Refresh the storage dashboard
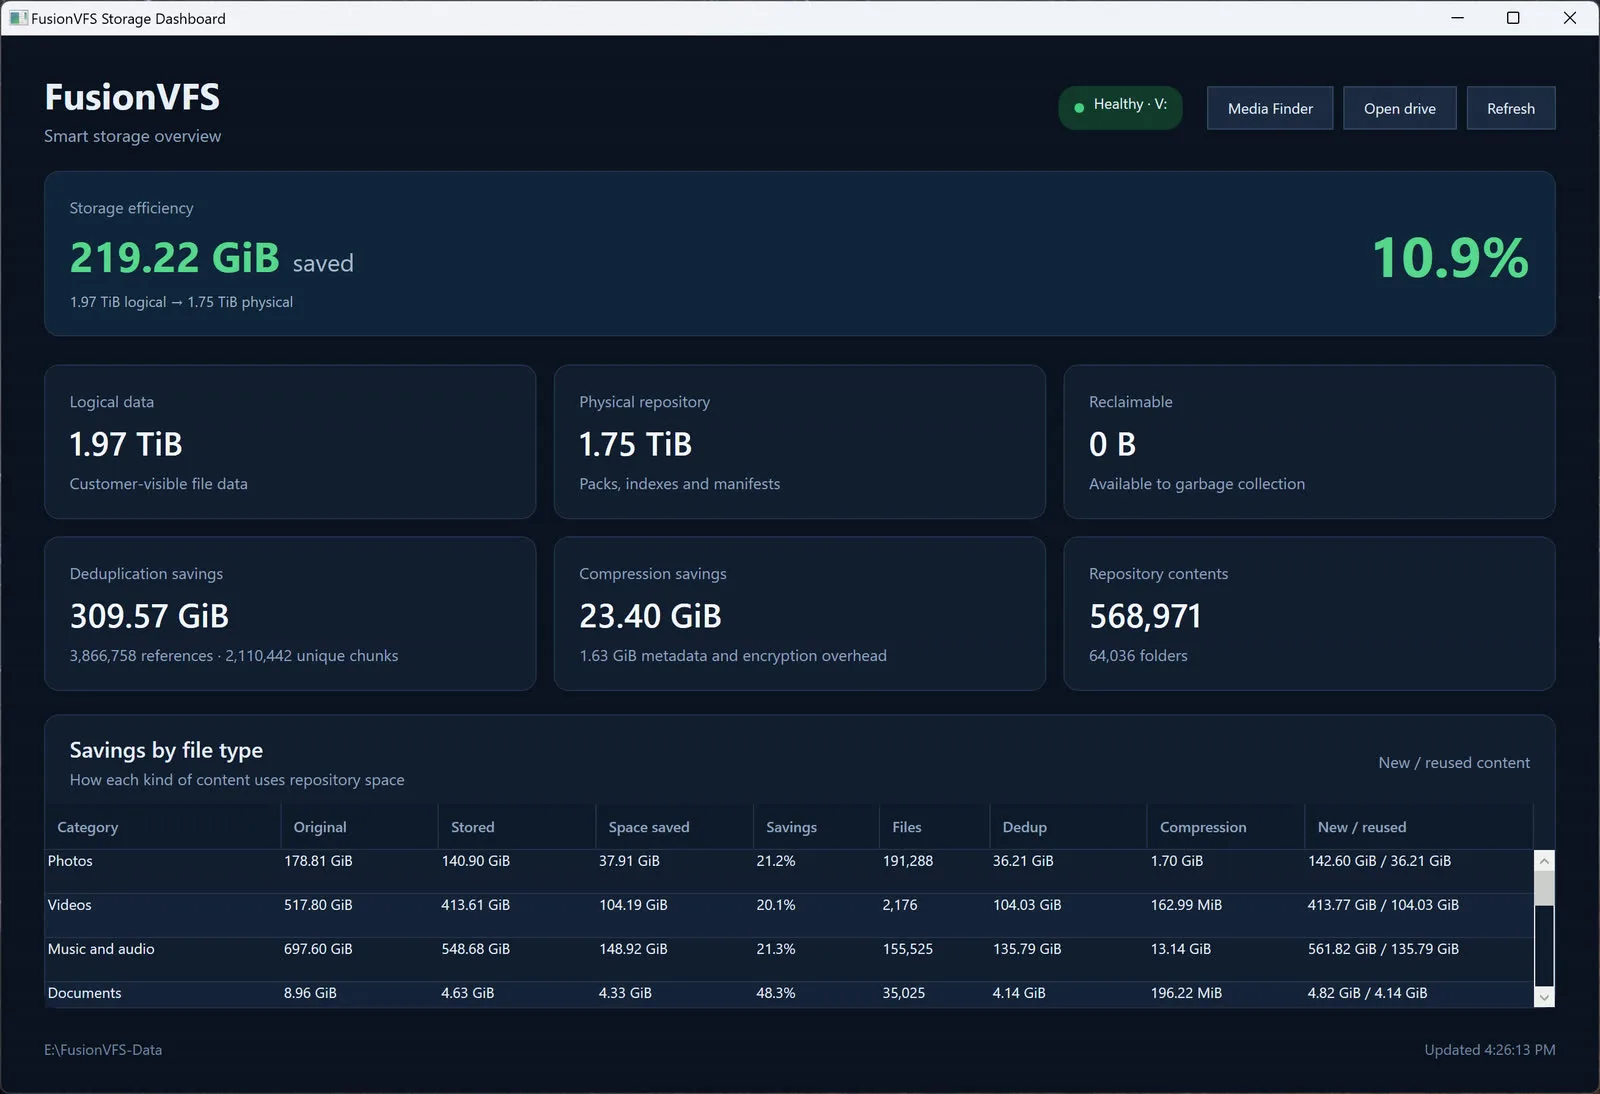The width and height of the screenshot is (1600, 1094). click(x=1510, y=108)
